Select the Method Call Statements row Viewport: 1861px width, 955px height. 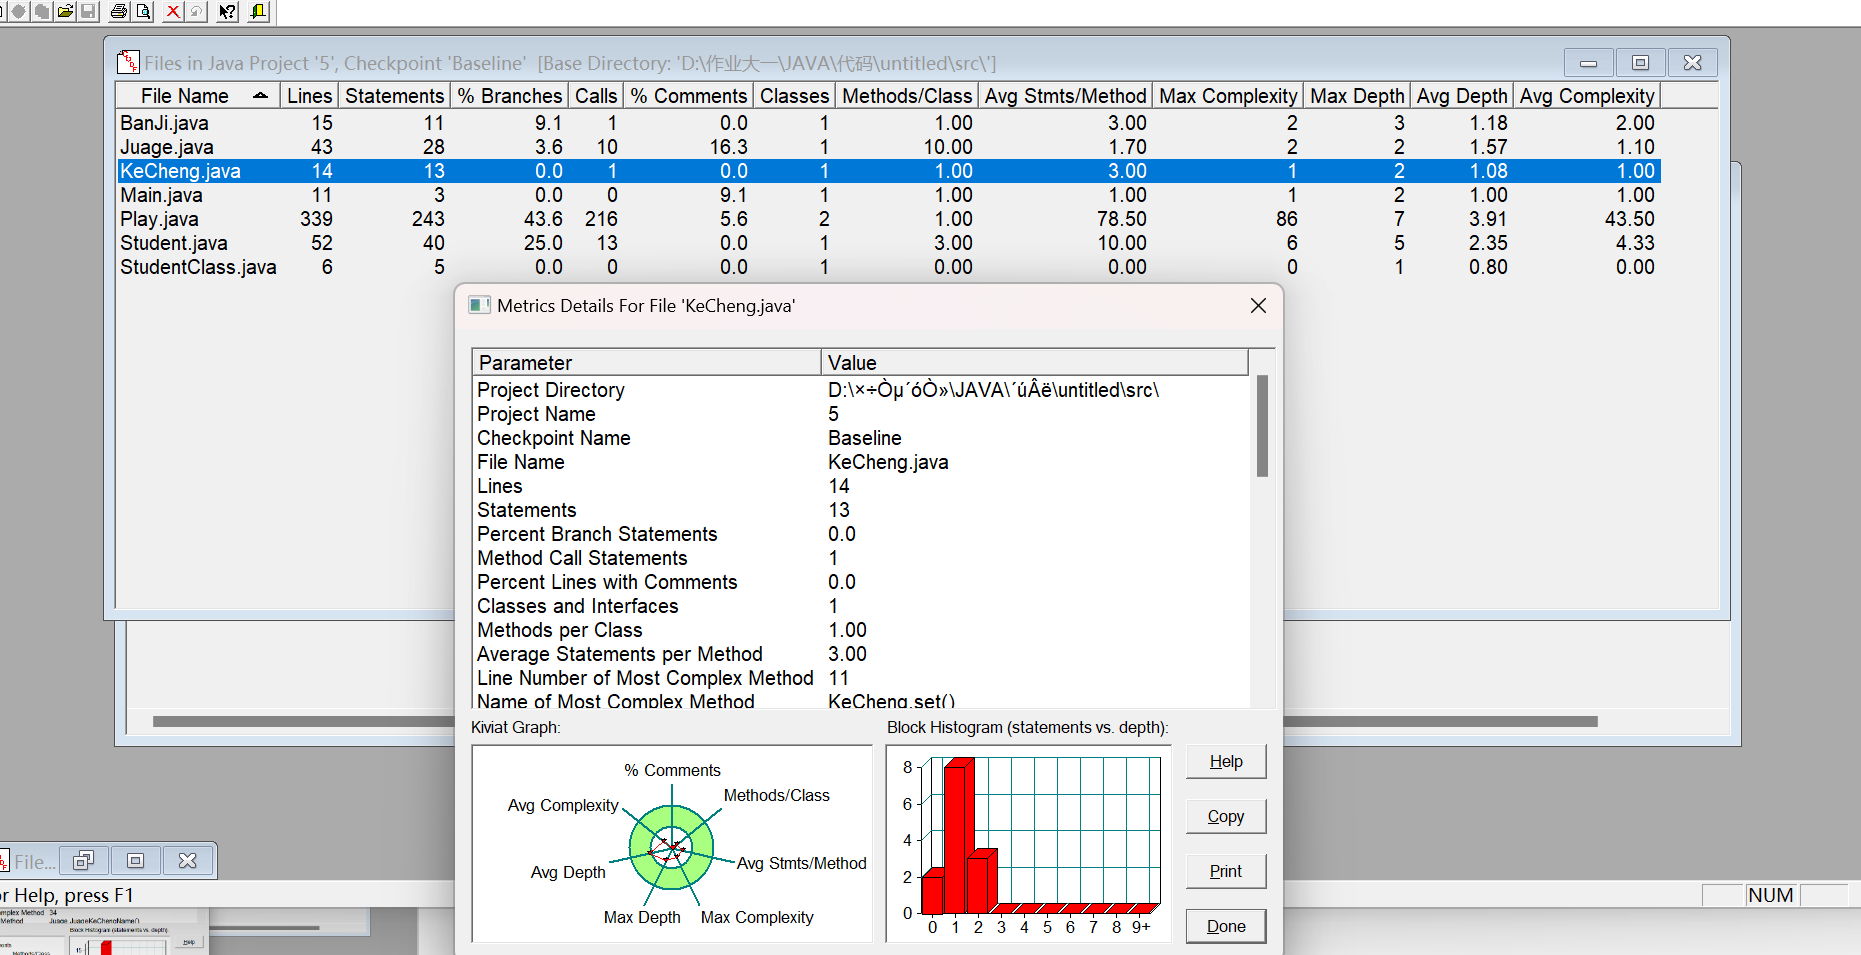tap(861, 558)
